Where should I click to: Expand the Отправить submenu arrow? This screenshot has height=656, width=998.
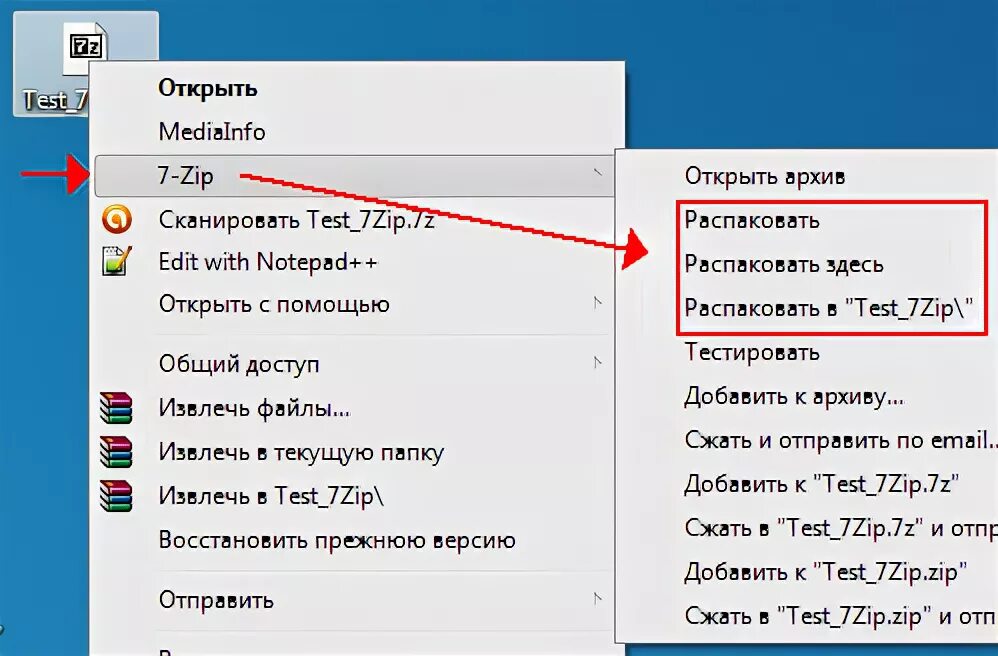coord(597,599)
